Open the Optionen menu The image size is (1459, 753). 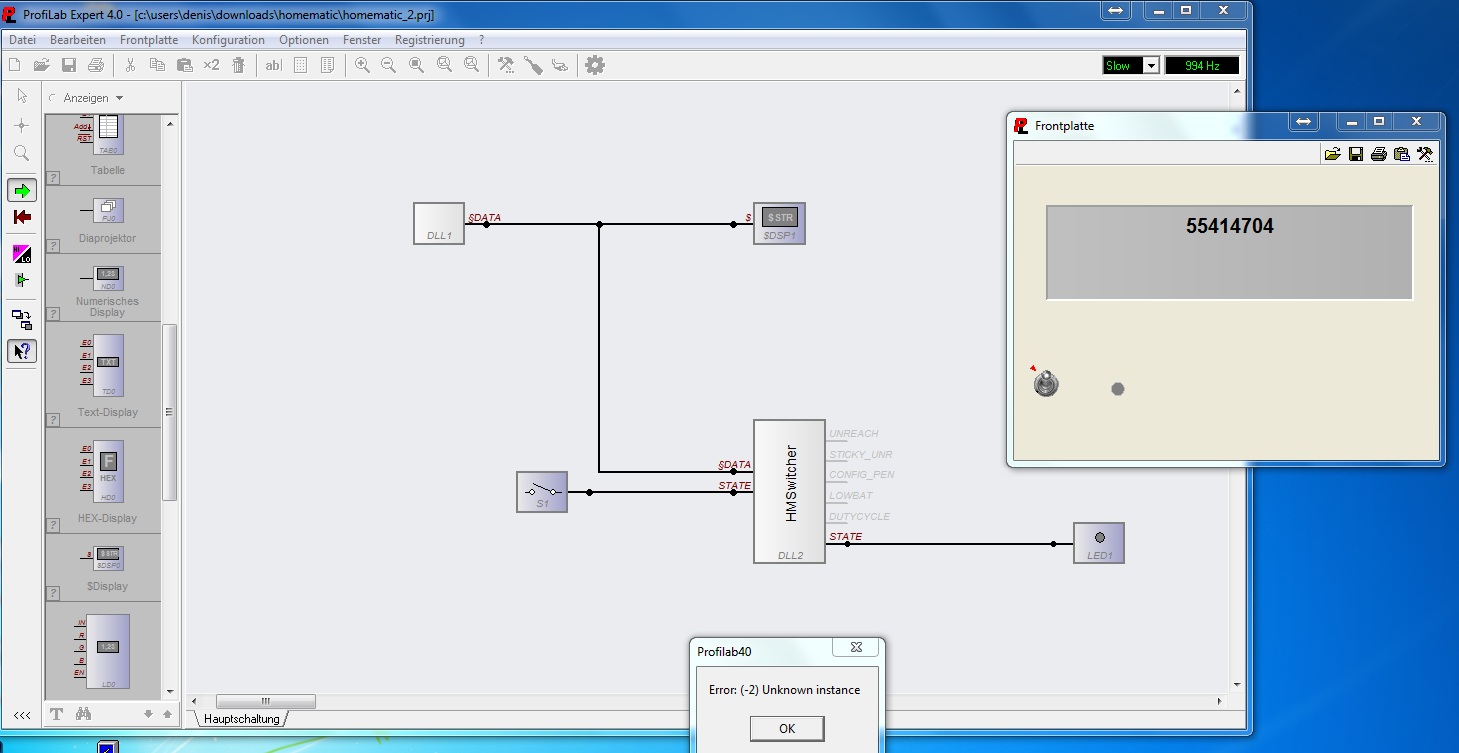point(304,40)
